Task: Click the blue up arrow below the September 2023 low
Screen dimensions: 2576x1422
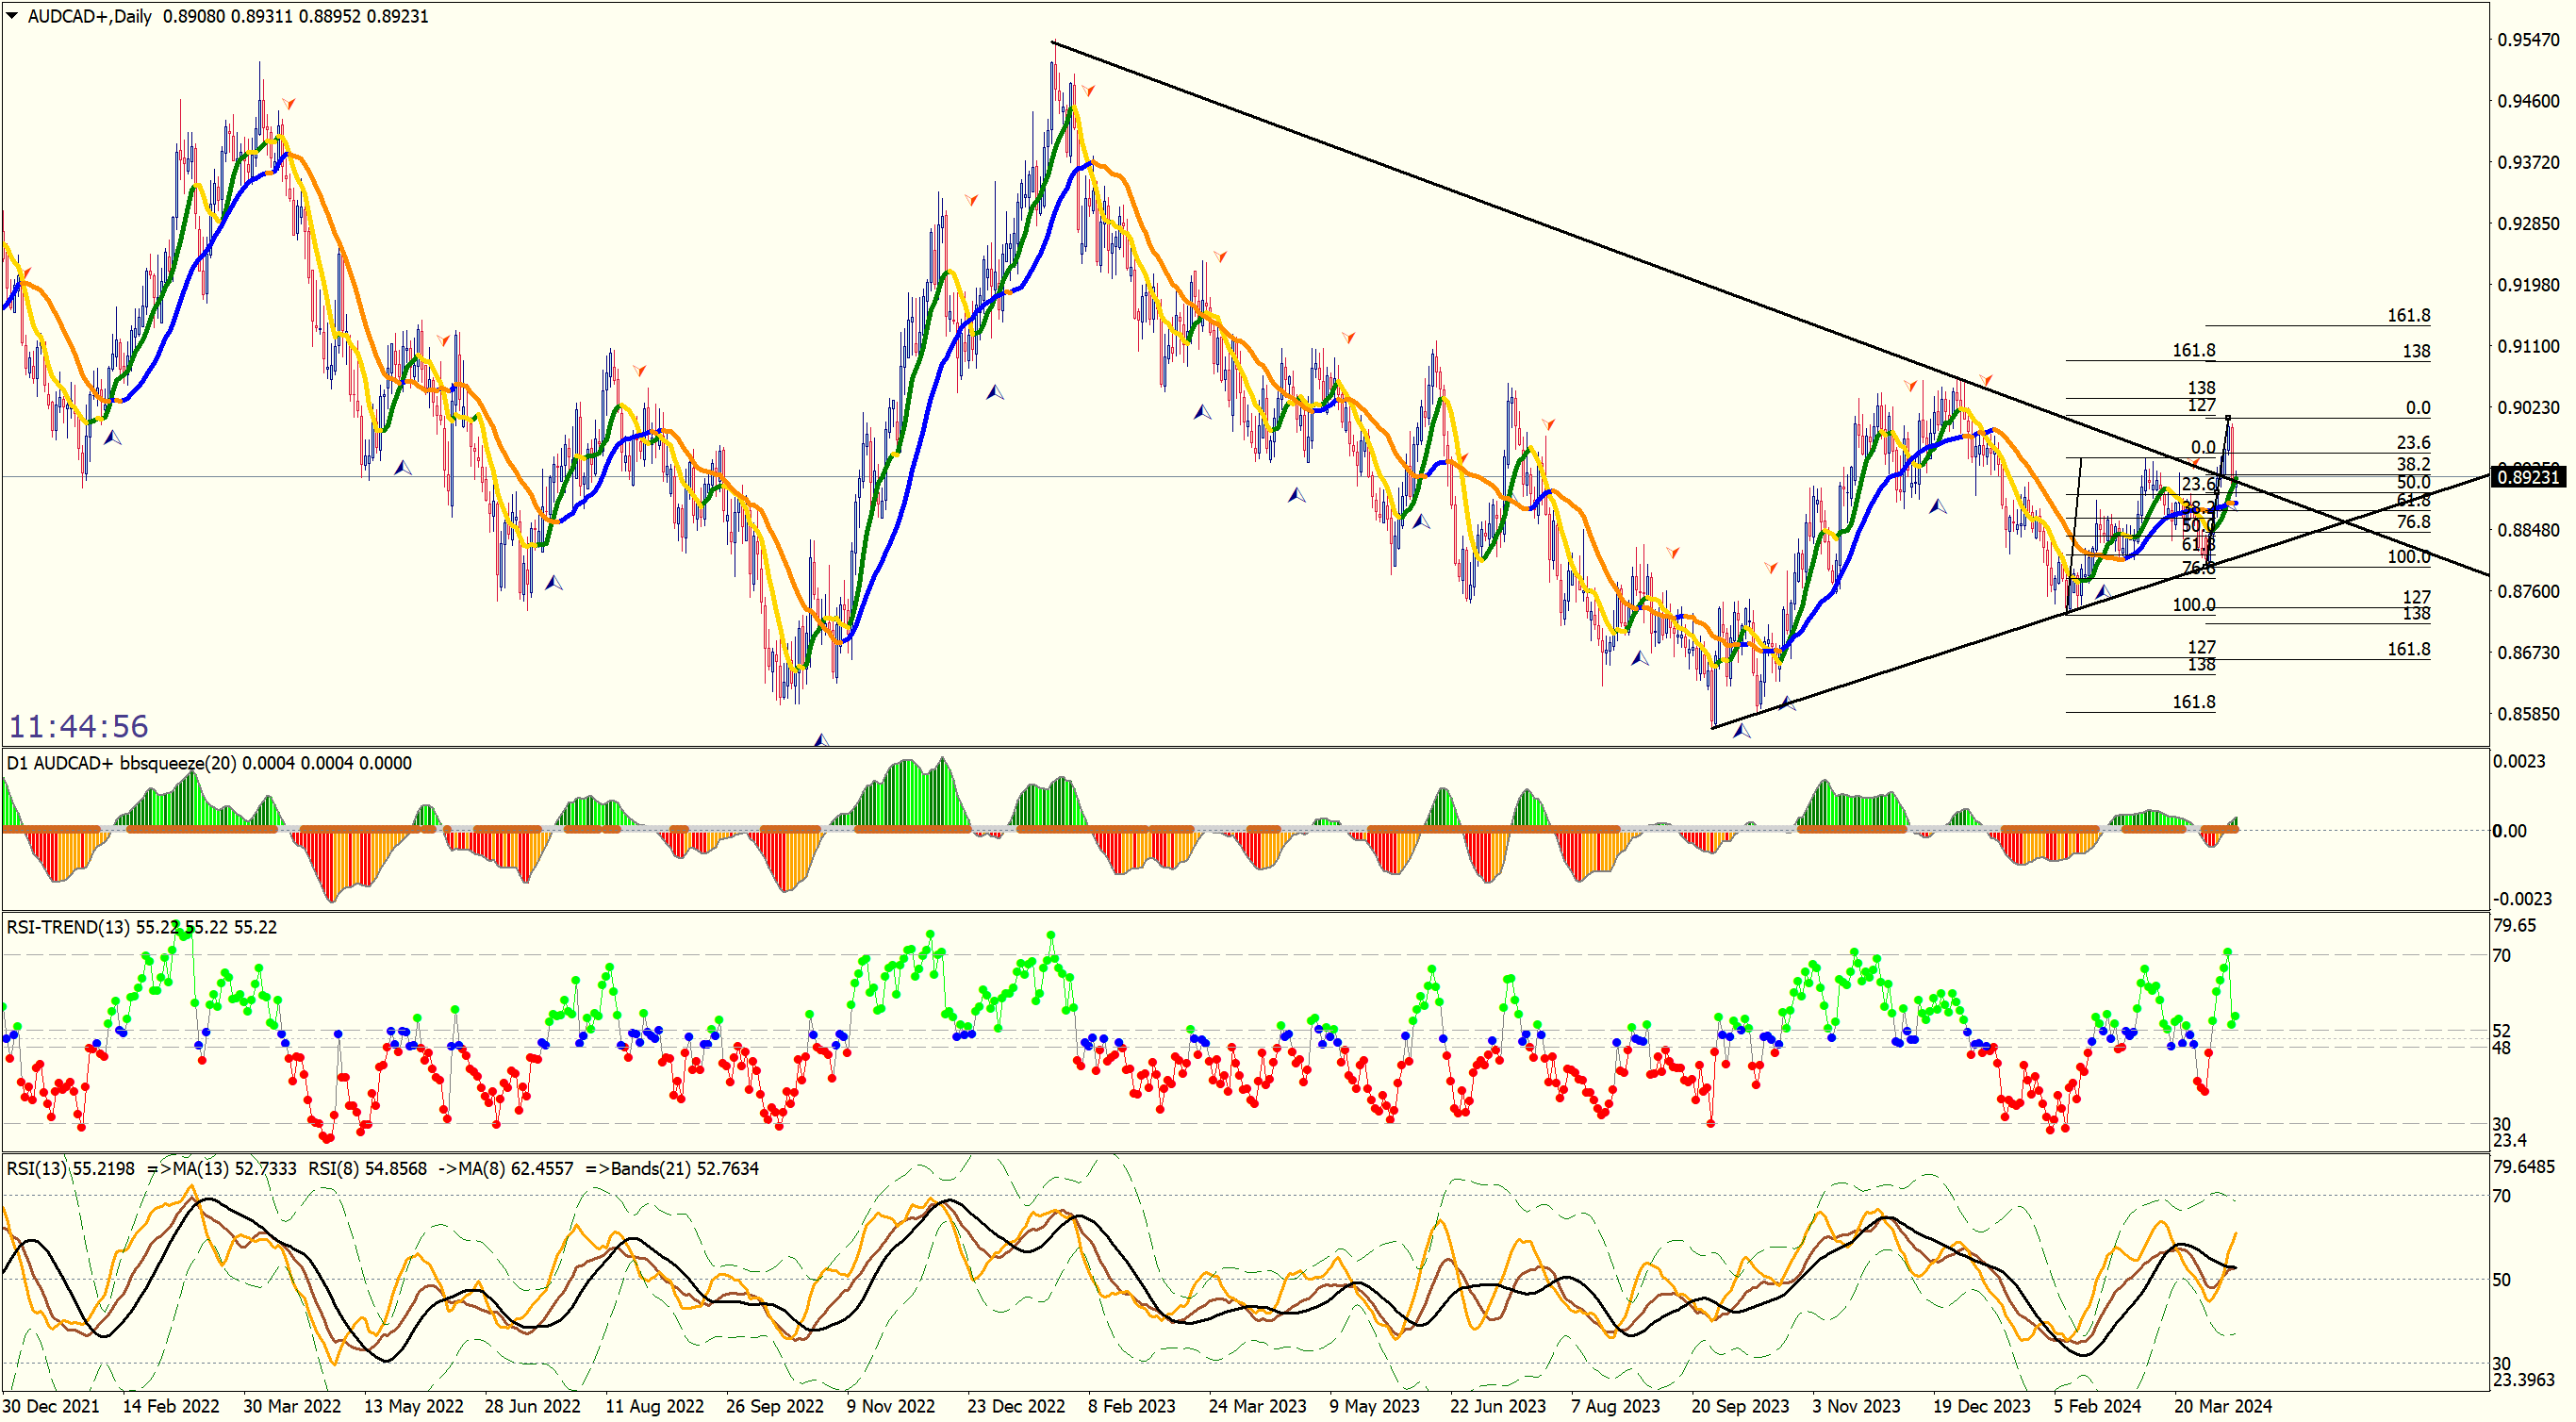Action: [1742, 731]
